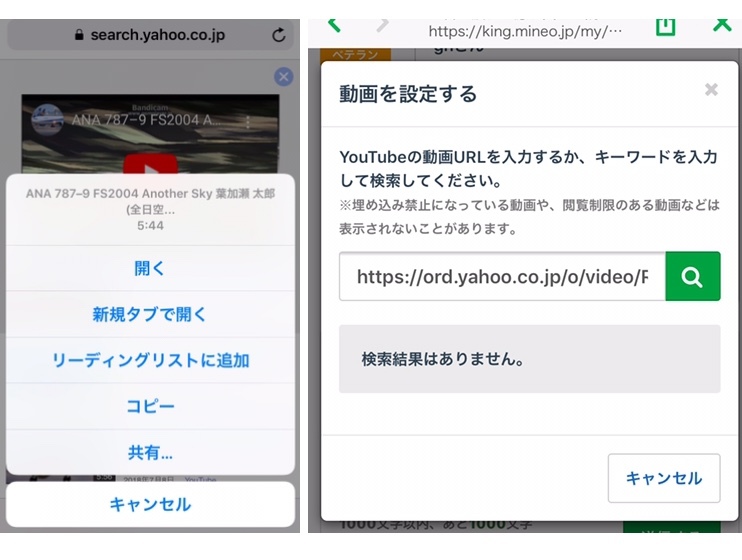Tap the lock icon in the Safari address bar
Viewport: 742px width, 560px height.
tap(80, 35)
